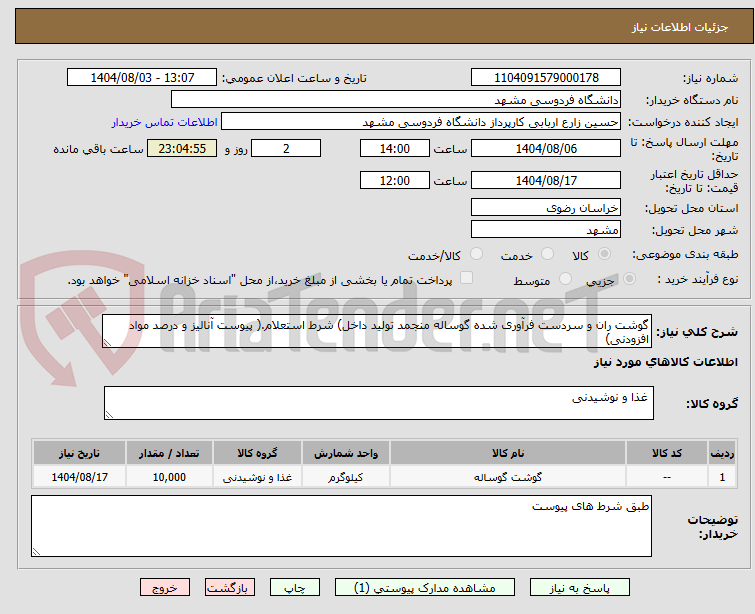This screenshot has height=614, width=755.
Task: Click the ایجاد کننده درخواست field
Action: (x=421, y=122)
